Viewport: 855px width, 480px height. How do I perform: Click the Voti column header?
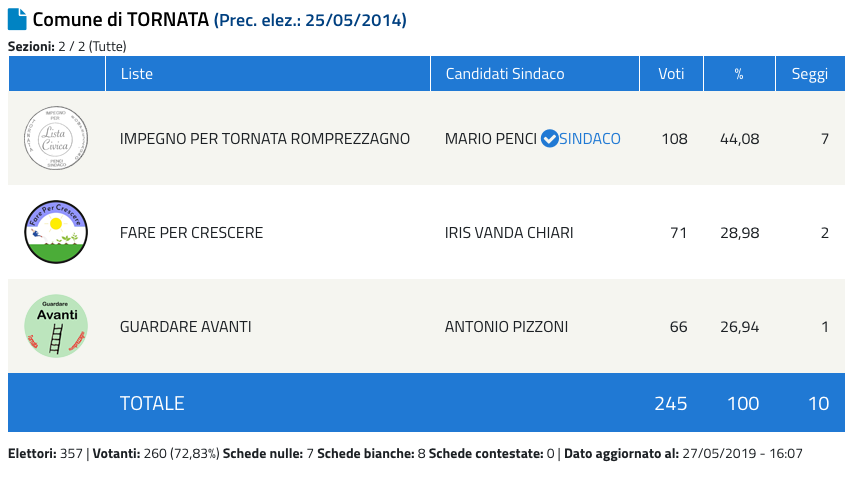click(671, 74)
